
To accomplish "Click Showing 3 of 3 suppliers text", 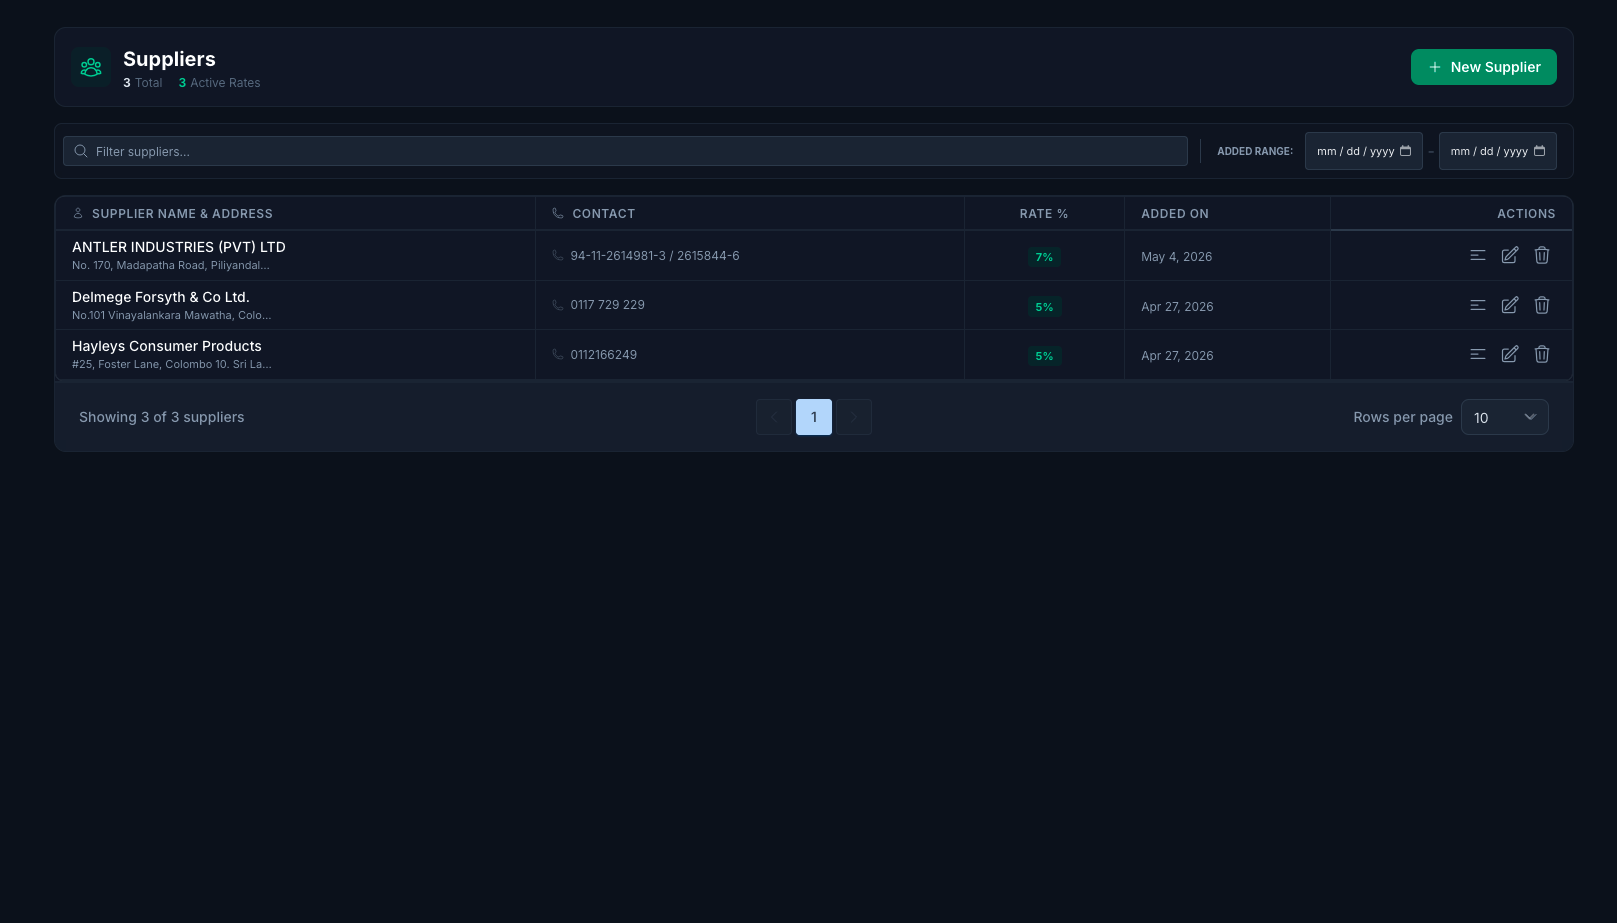I will click(x=162, y=417).
